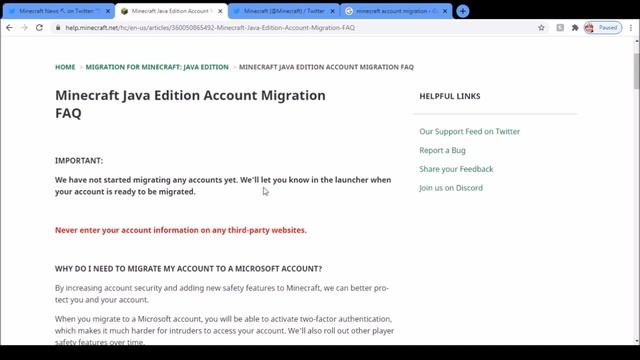Open Share your Feedback link
The image size is (640, 360).
(456, 169)
